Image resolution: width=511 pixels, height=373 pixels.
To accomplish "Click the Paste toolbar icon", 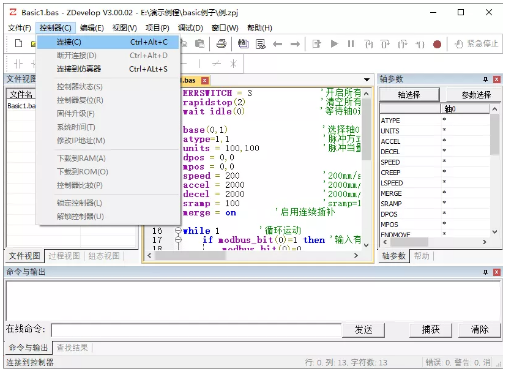I will click(x=199, y=44).
